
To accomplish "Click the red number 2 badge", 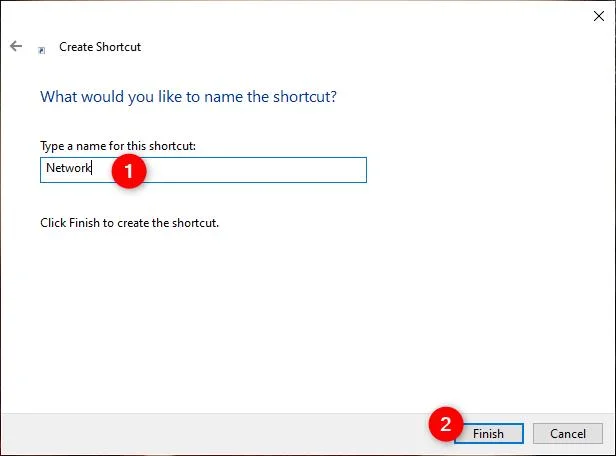I will tap(446, 424).
